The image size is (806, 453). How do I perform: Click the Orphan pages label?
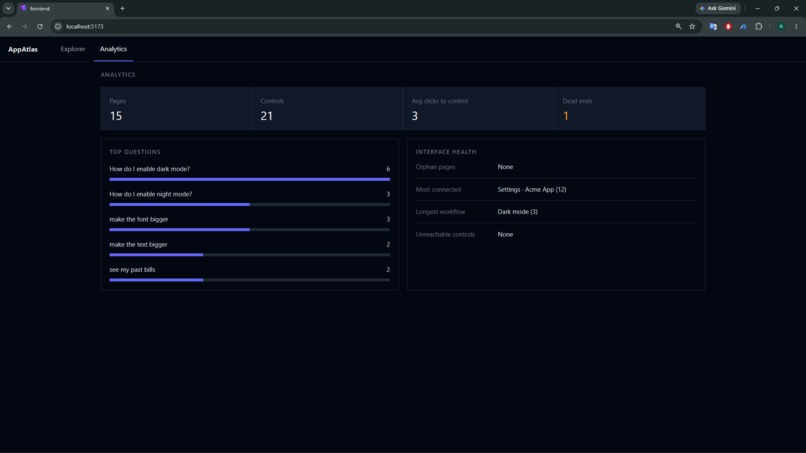pos(435,167)
